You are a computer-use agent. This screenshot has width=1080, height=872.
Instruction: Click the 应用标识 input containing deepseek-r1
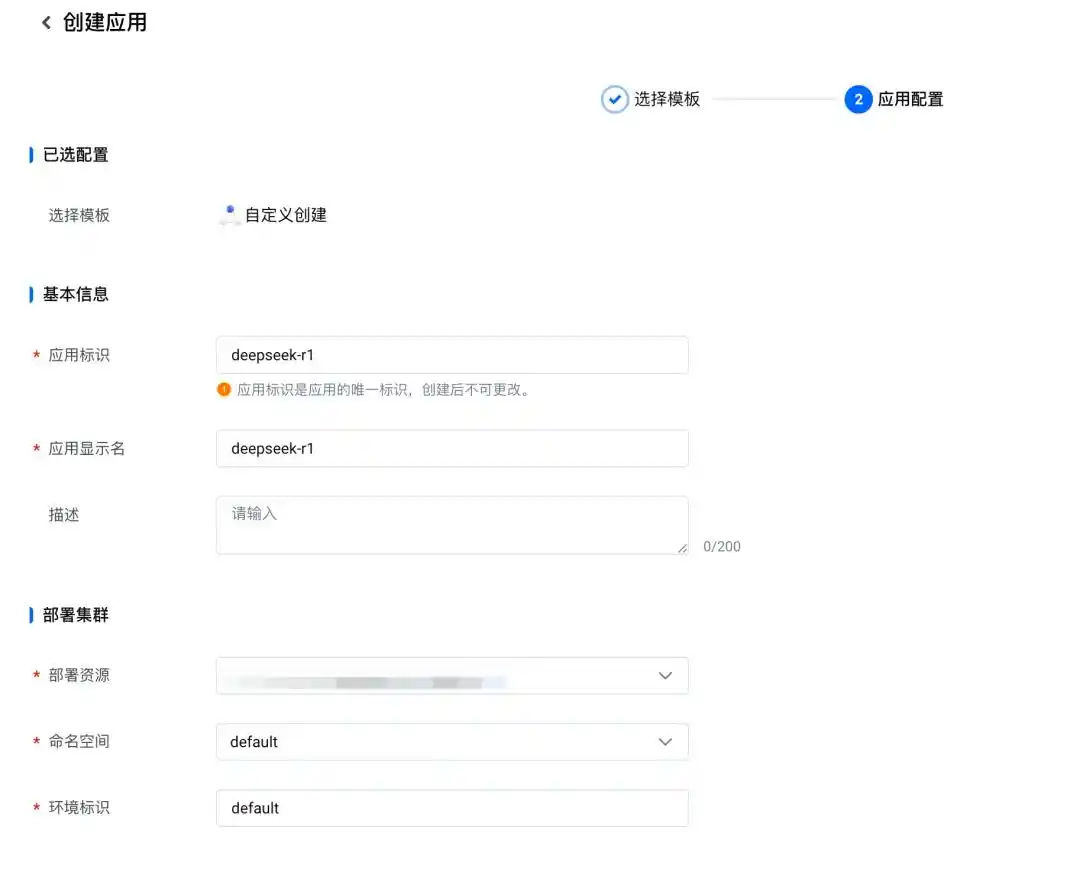pyautogui.click(x=452, y=354)
